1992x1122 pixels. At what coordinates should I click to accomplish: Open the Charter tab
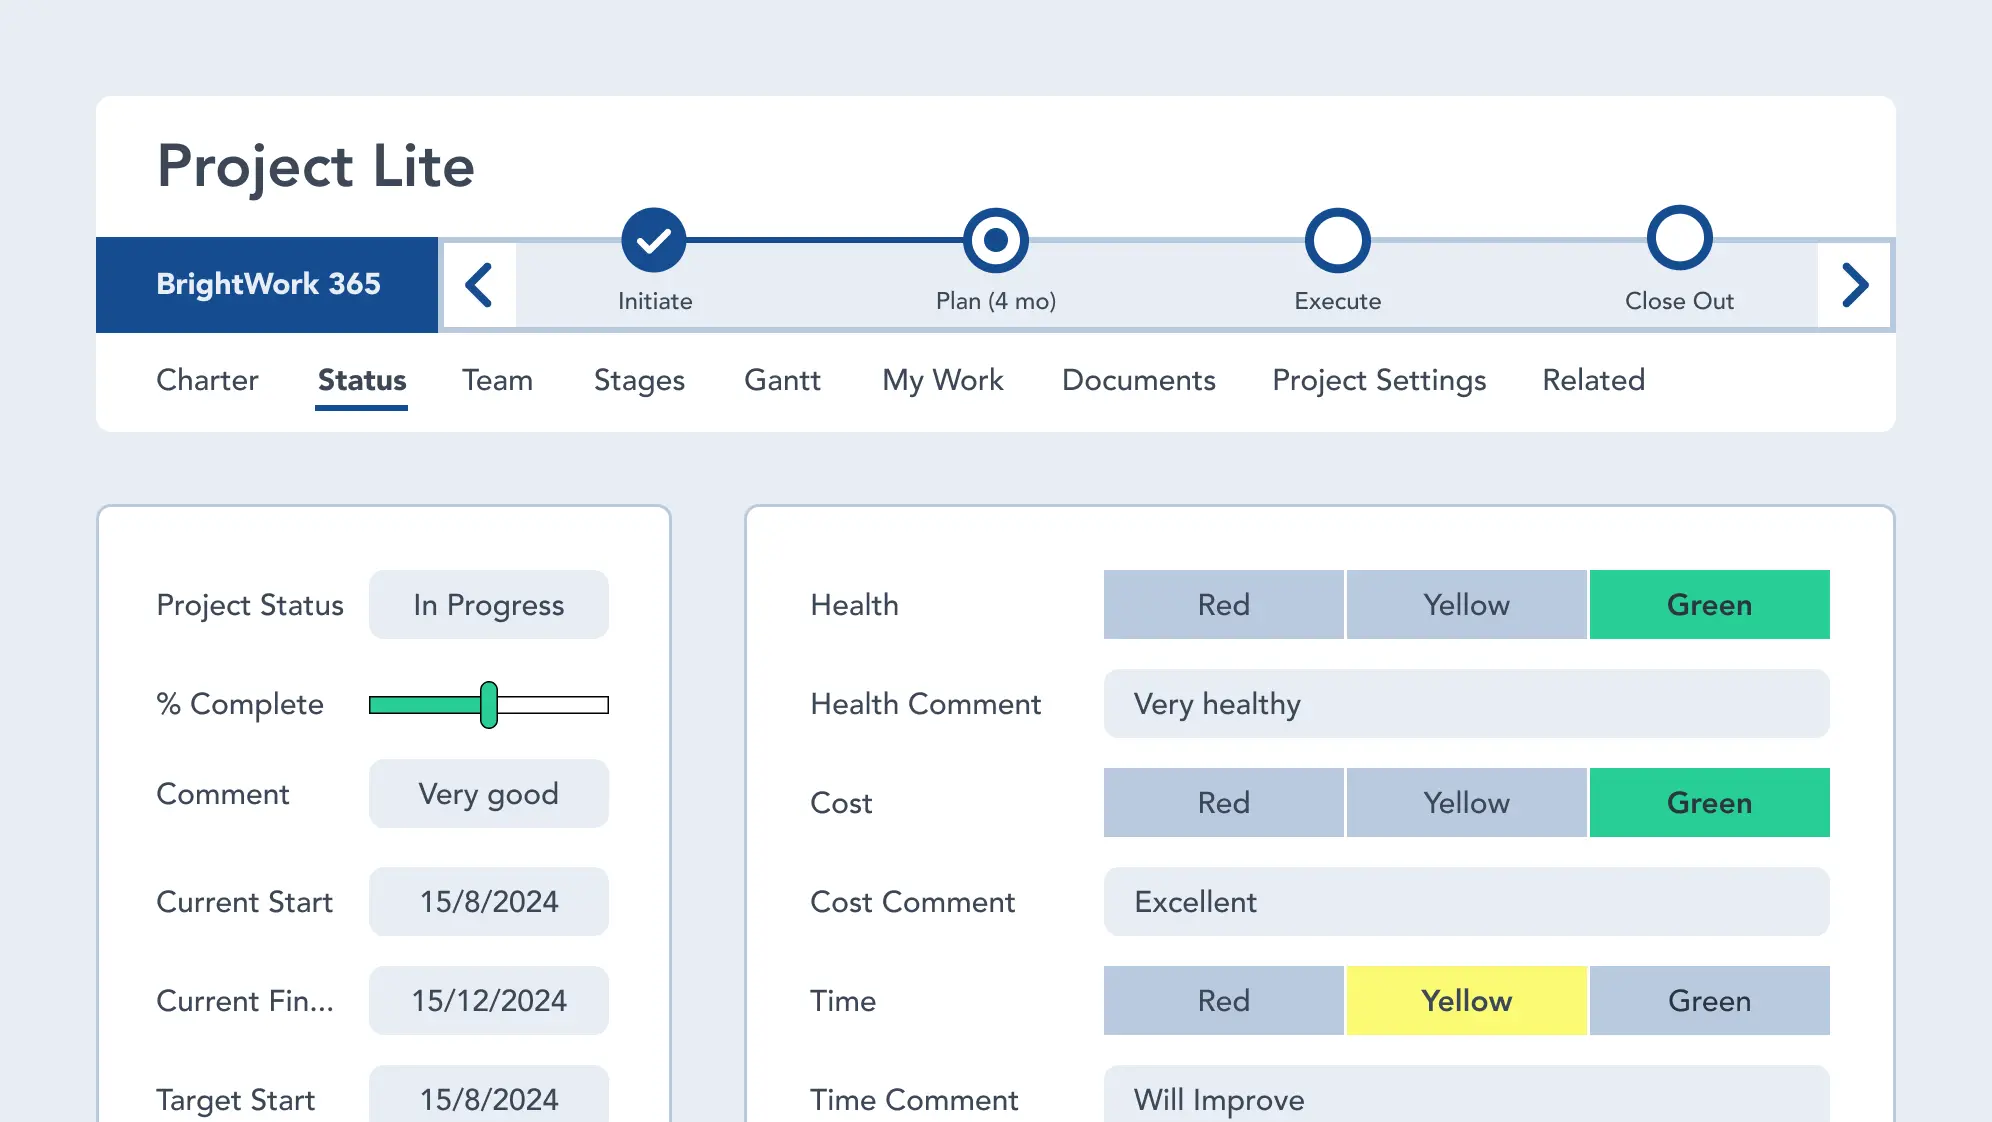point(208,380)
